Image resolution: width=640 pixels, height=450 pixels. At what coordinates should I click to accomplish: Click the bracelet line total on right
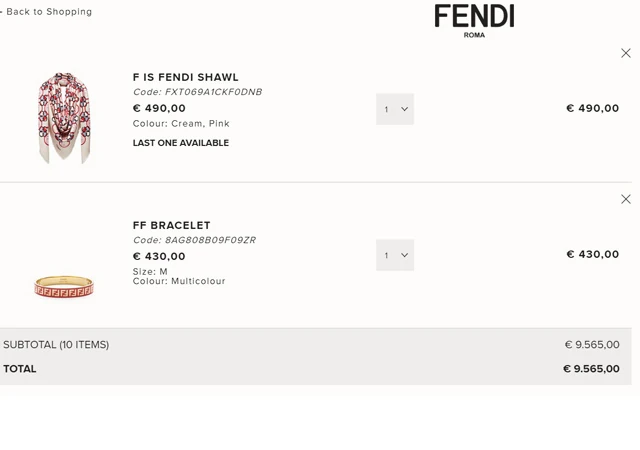[x=593, y=254]
